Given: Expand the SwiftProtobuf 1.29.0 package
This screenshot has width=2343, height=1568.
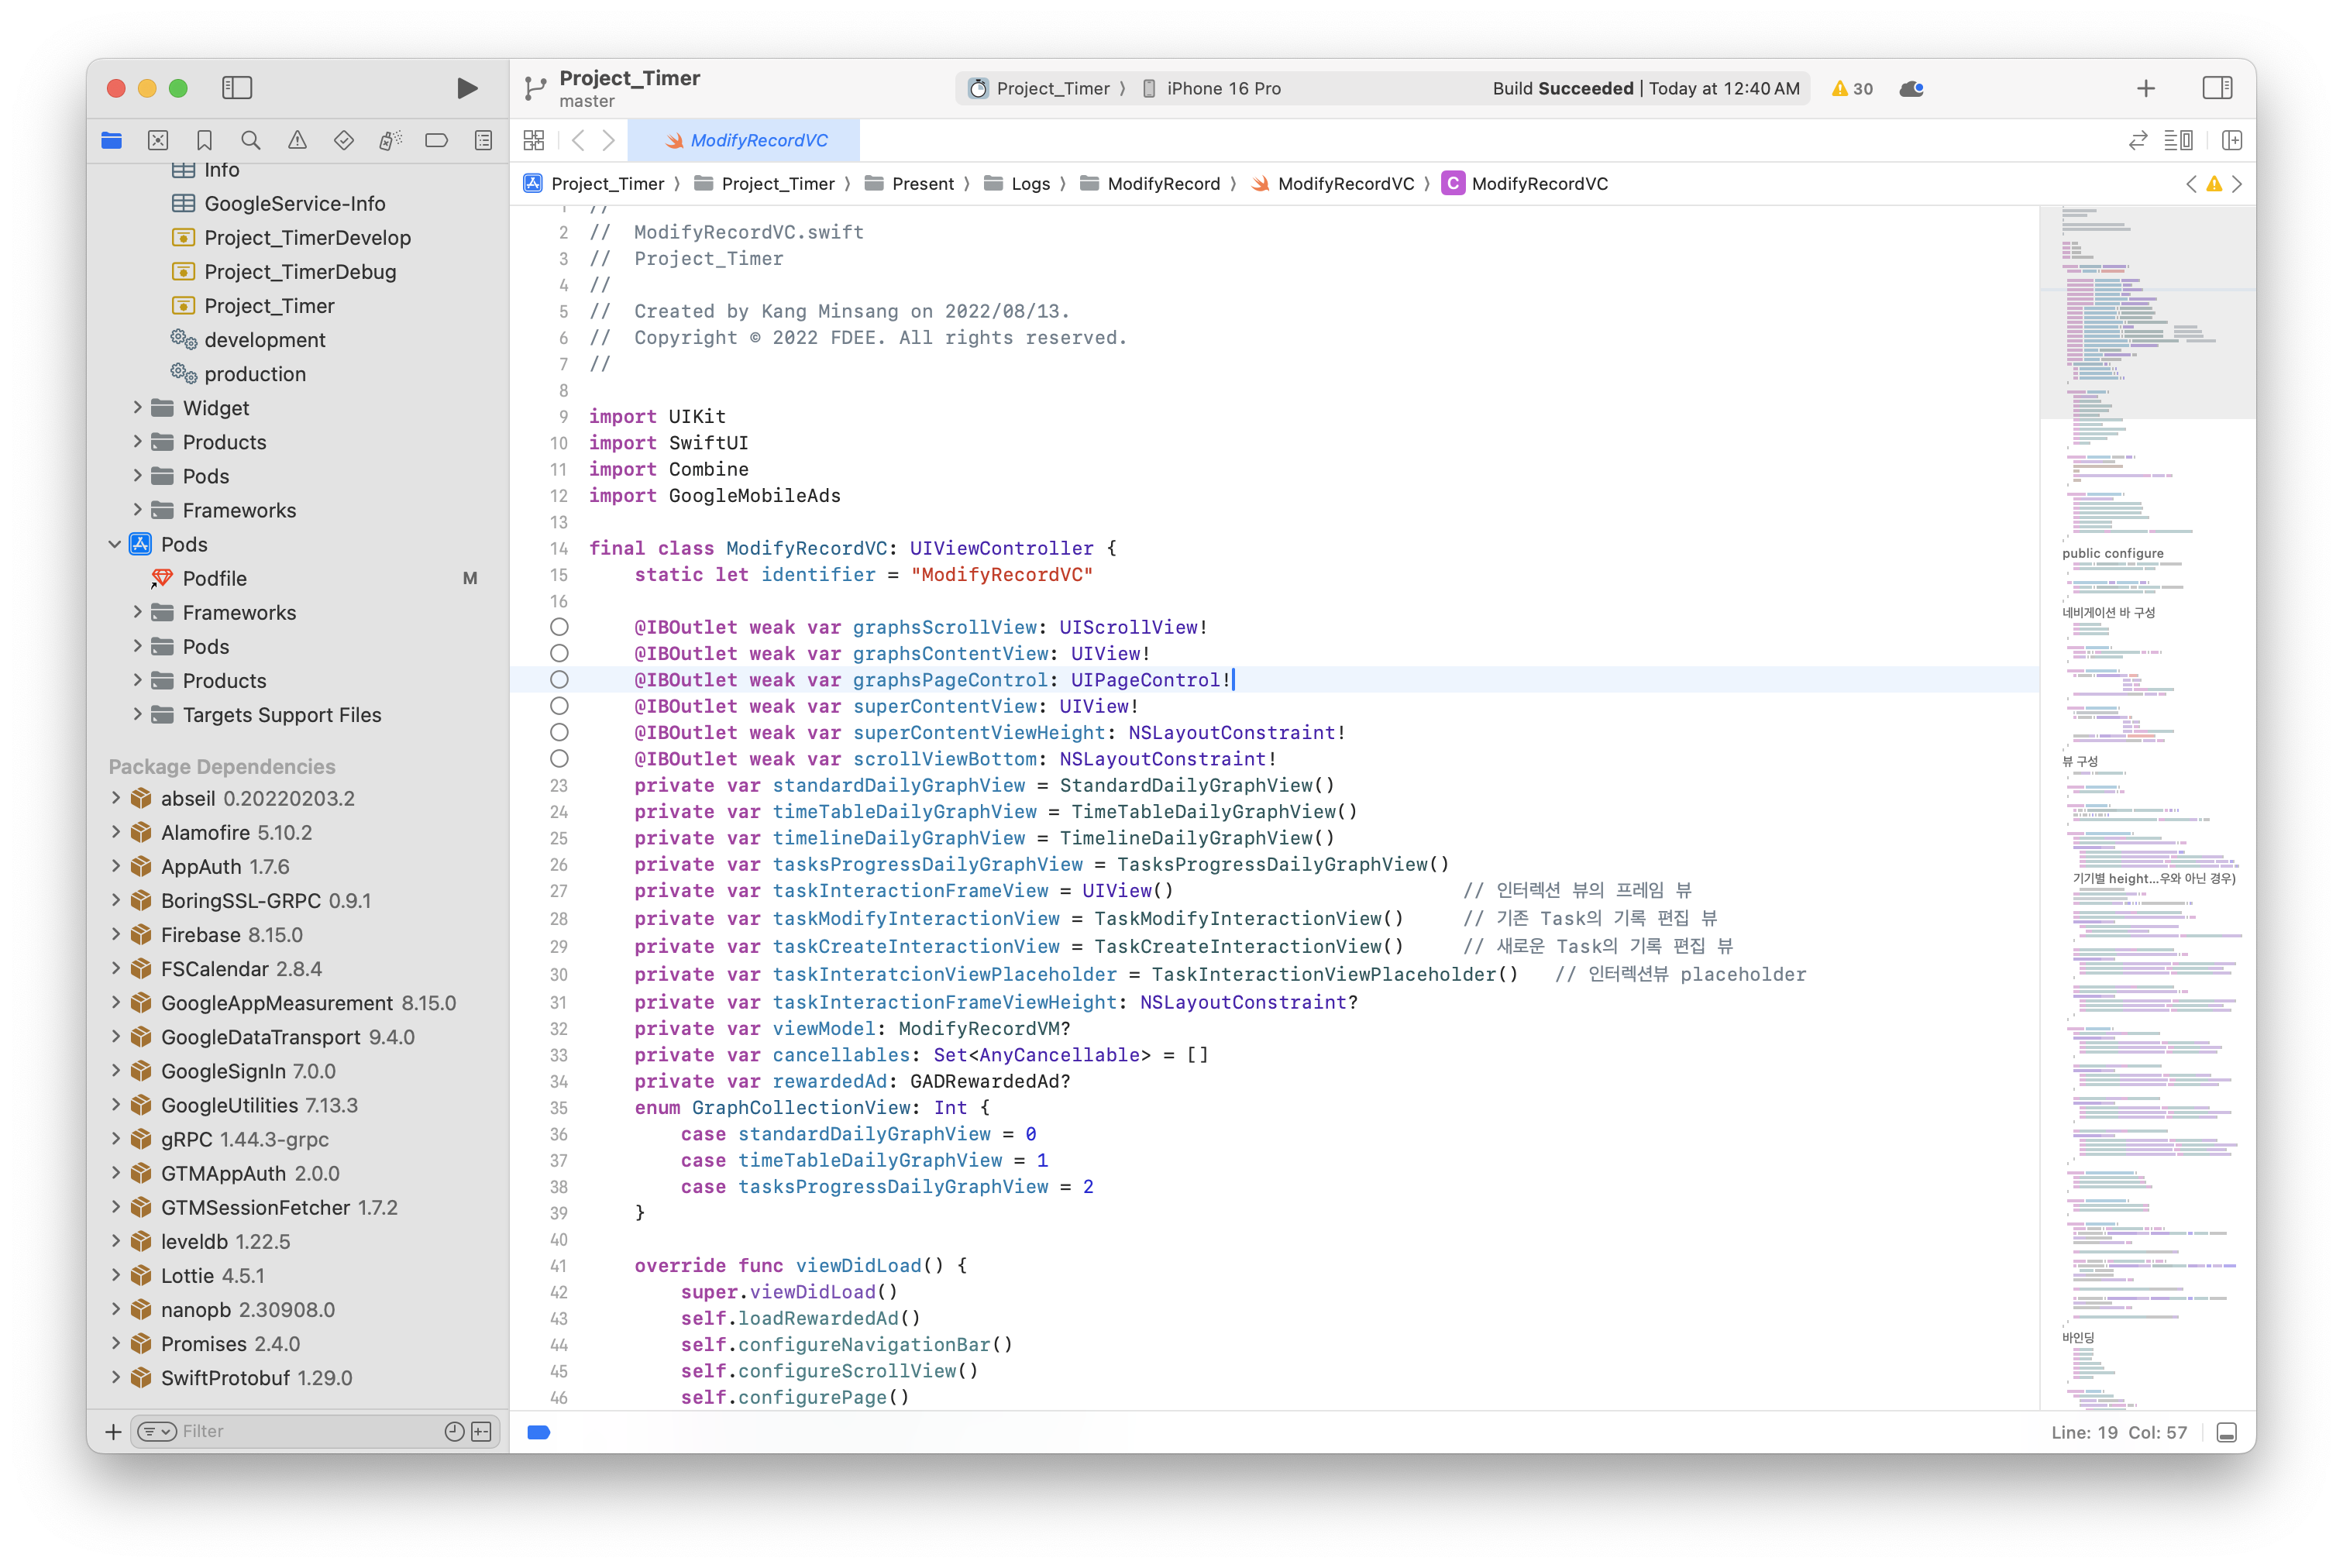Looking at the screenshot, I should pos(115,1377).
